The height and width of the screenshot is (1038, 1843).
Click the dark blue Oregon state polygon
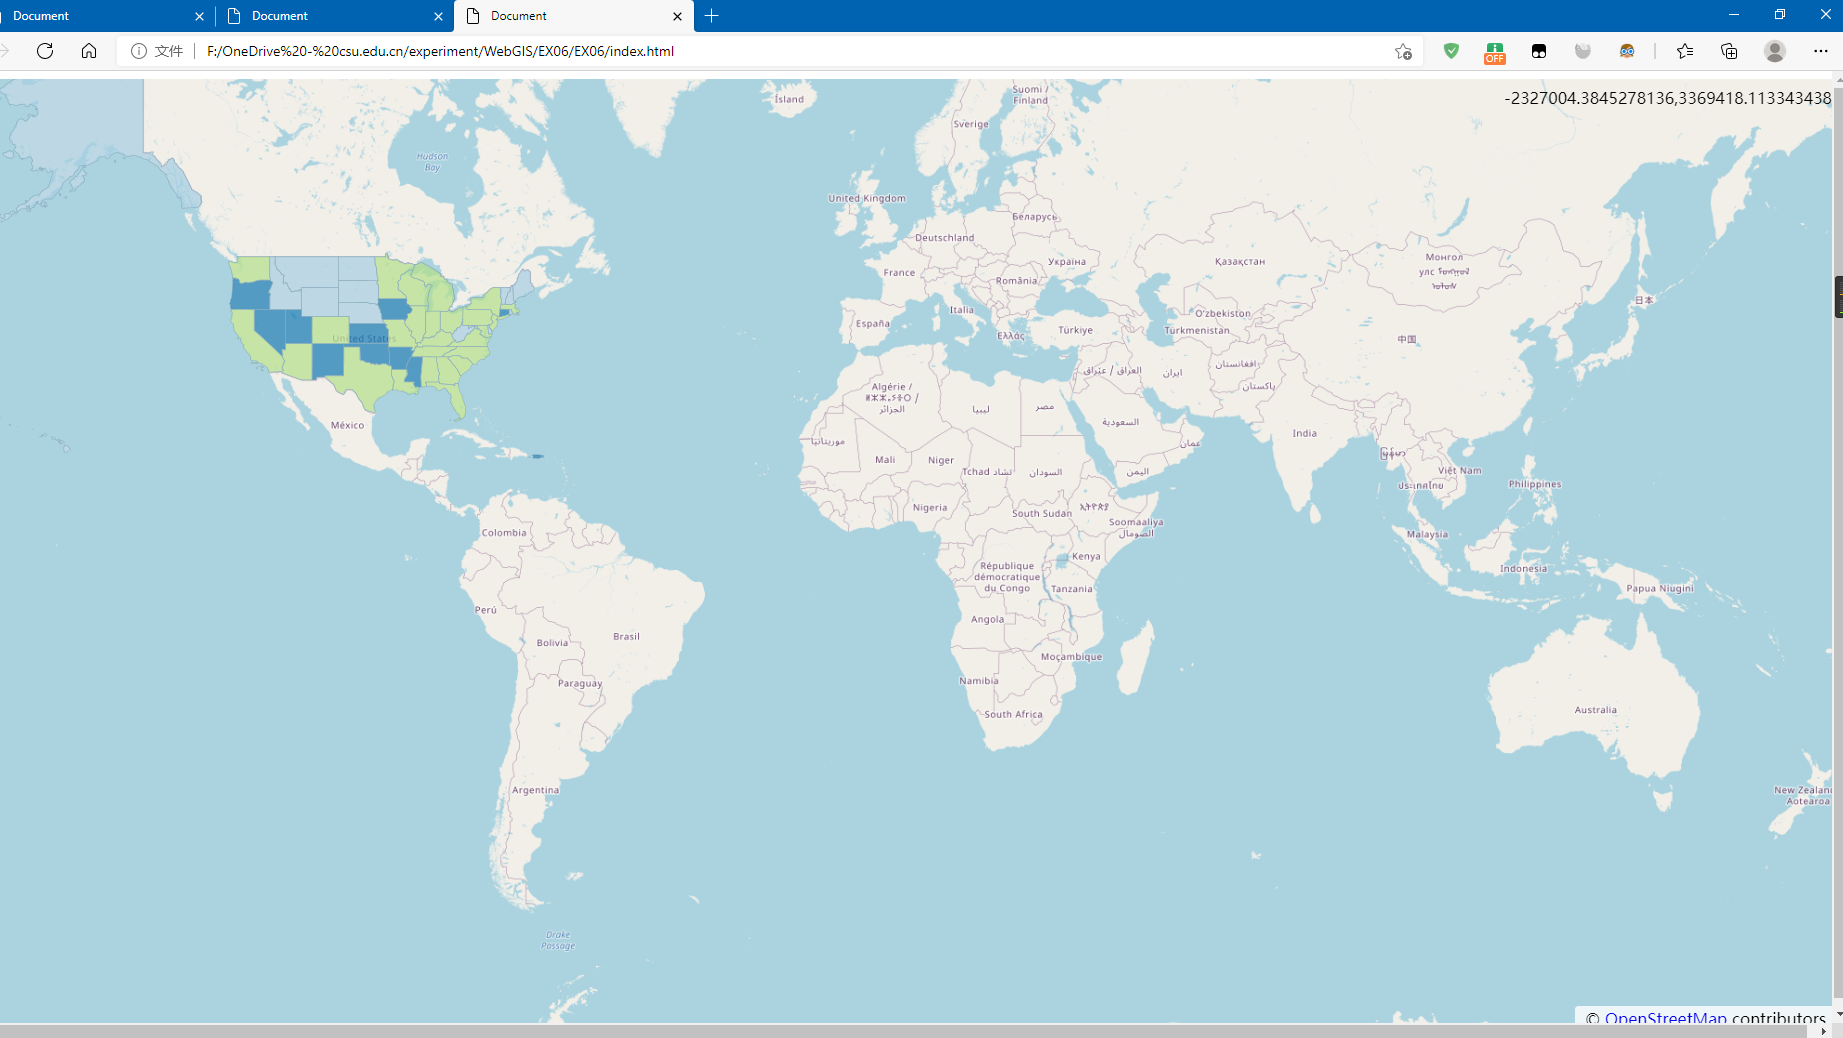(x=250, y=294)
